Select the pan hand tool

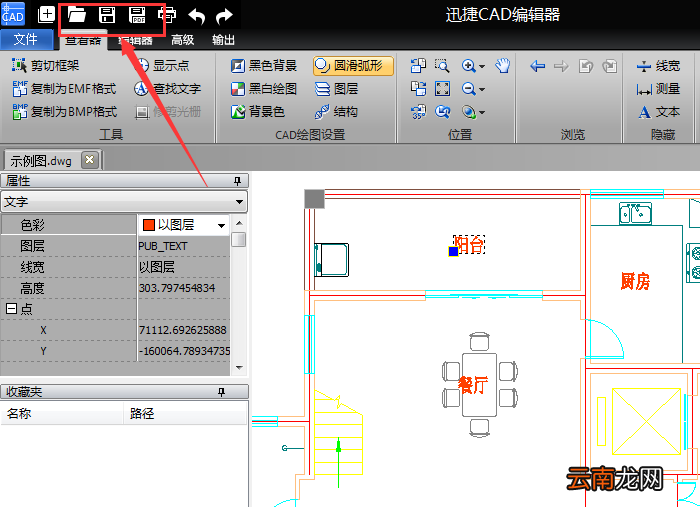click(x=503, y=66)
